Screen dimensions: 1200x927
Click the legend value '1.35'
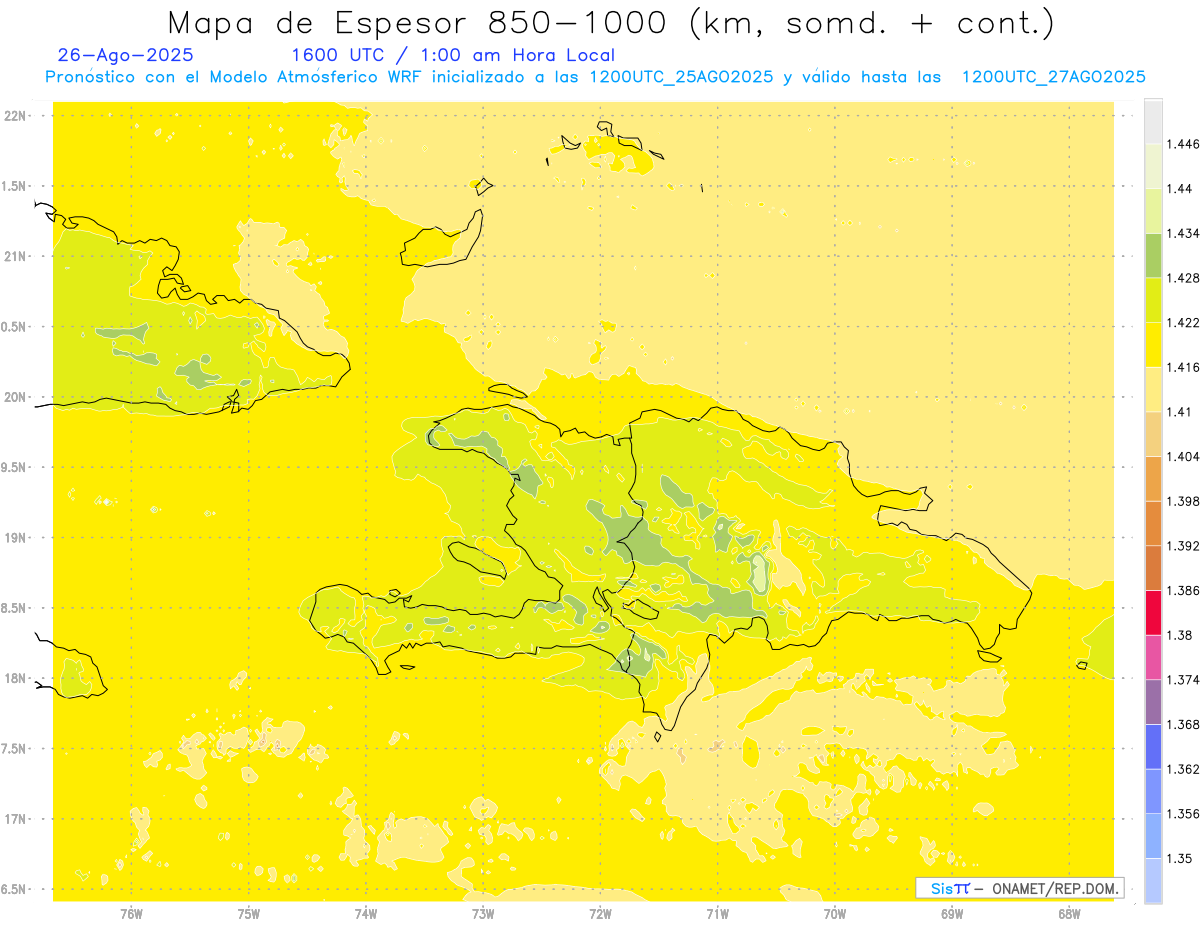coord(1179,858)
